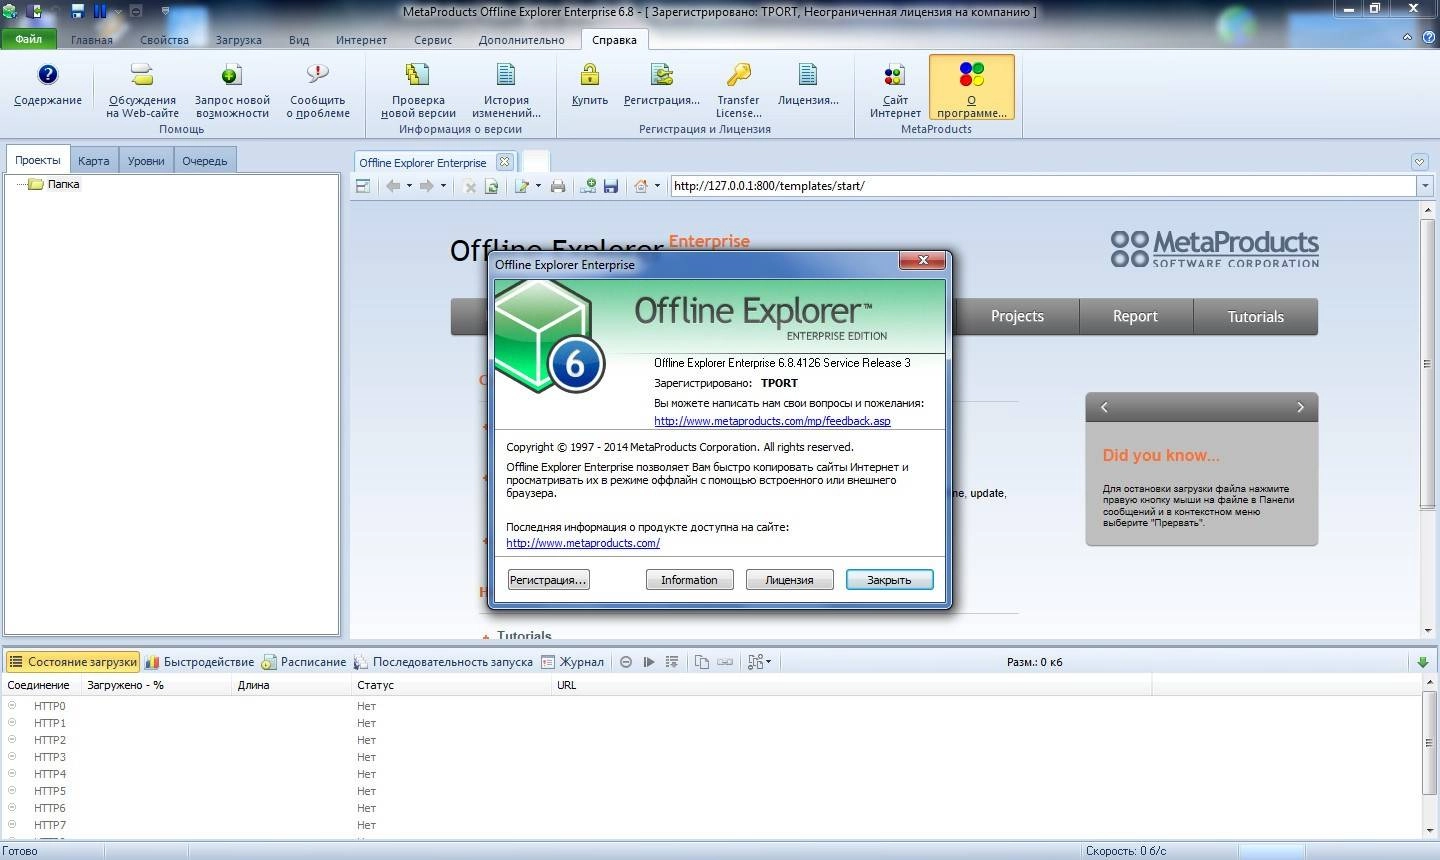
Task: Click Закрыть button in the About dialog
Action: [x=889, y=580]
